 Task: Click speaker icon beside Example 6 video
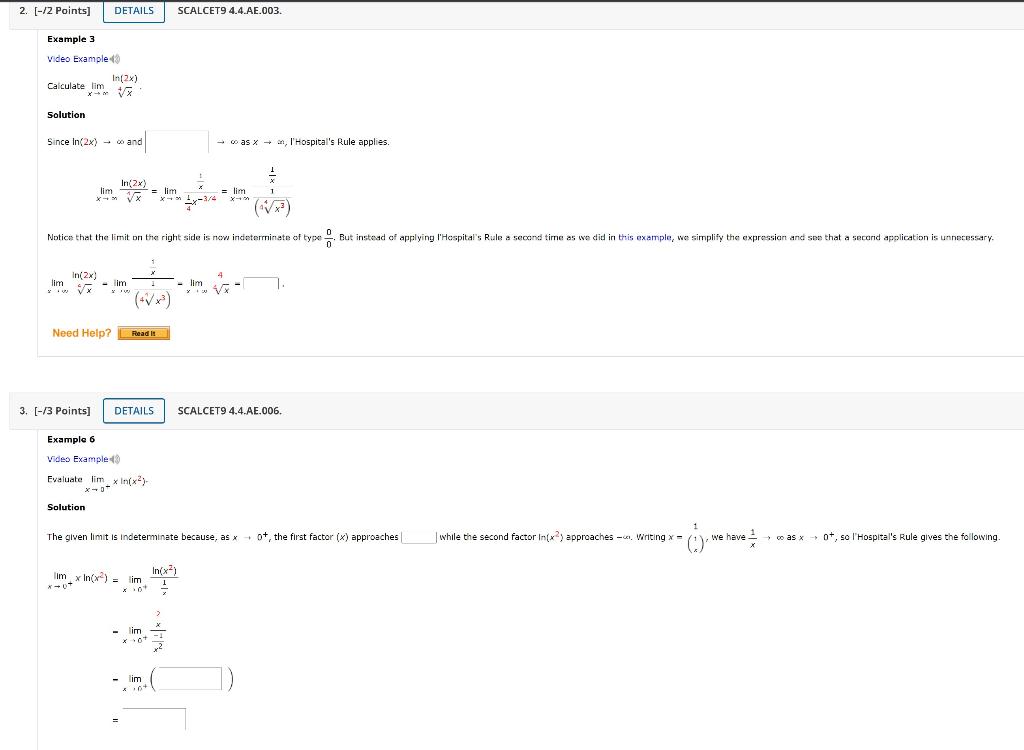pyautogui.click(x=115, y=459)
